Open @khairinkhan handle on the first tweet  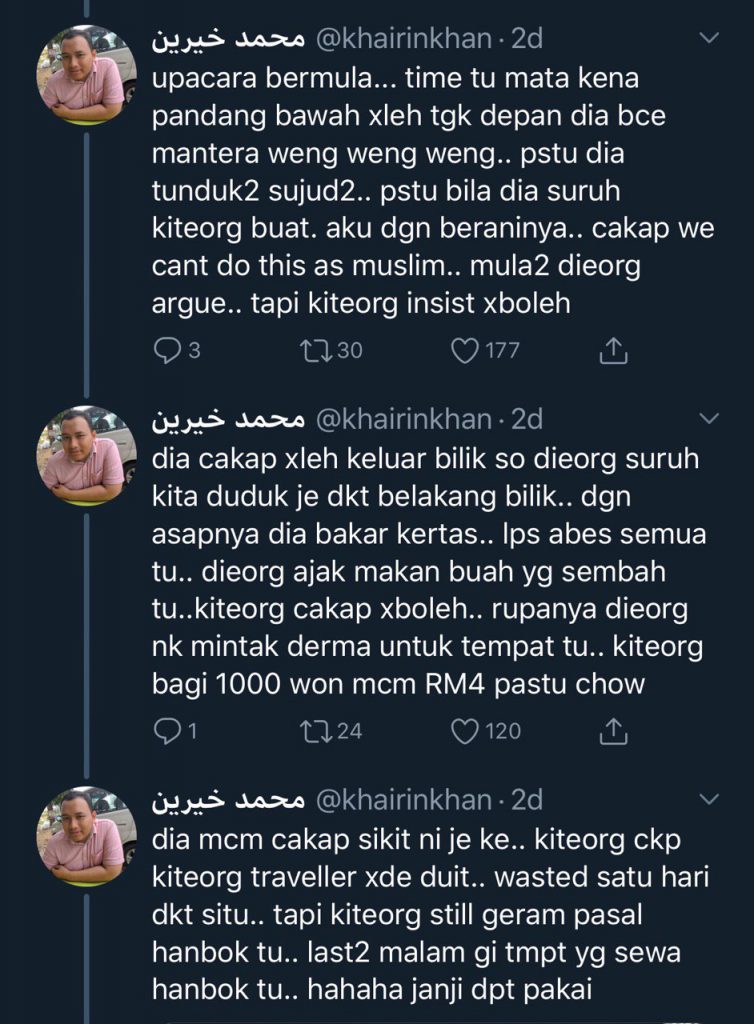point(404,39)
